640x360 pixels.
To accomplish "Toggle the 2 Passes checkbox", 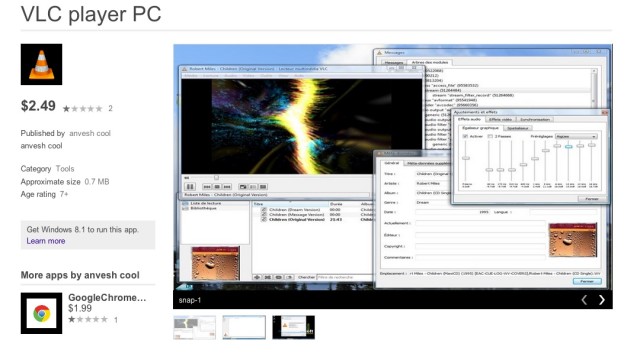I will click(490, 136).
